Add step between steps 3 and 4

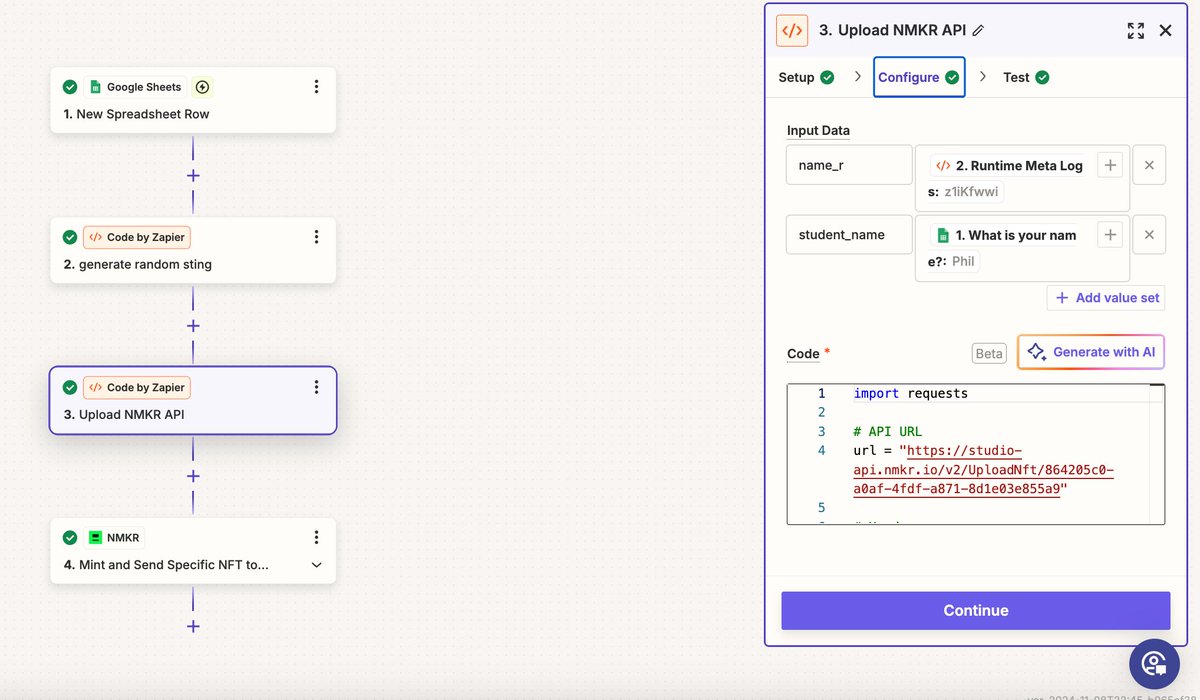click(193, 476)
